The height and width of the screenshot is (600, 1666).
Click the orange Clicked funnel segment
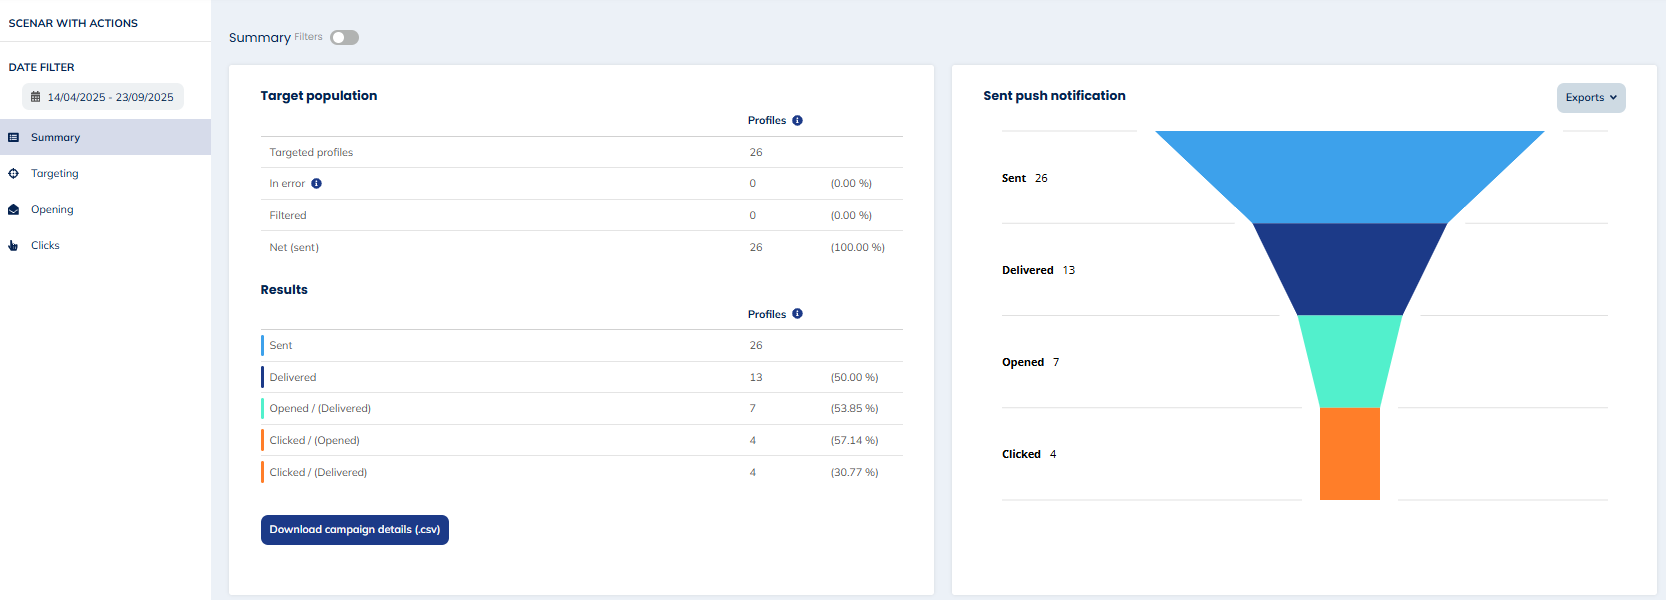tap(1349, 453)
